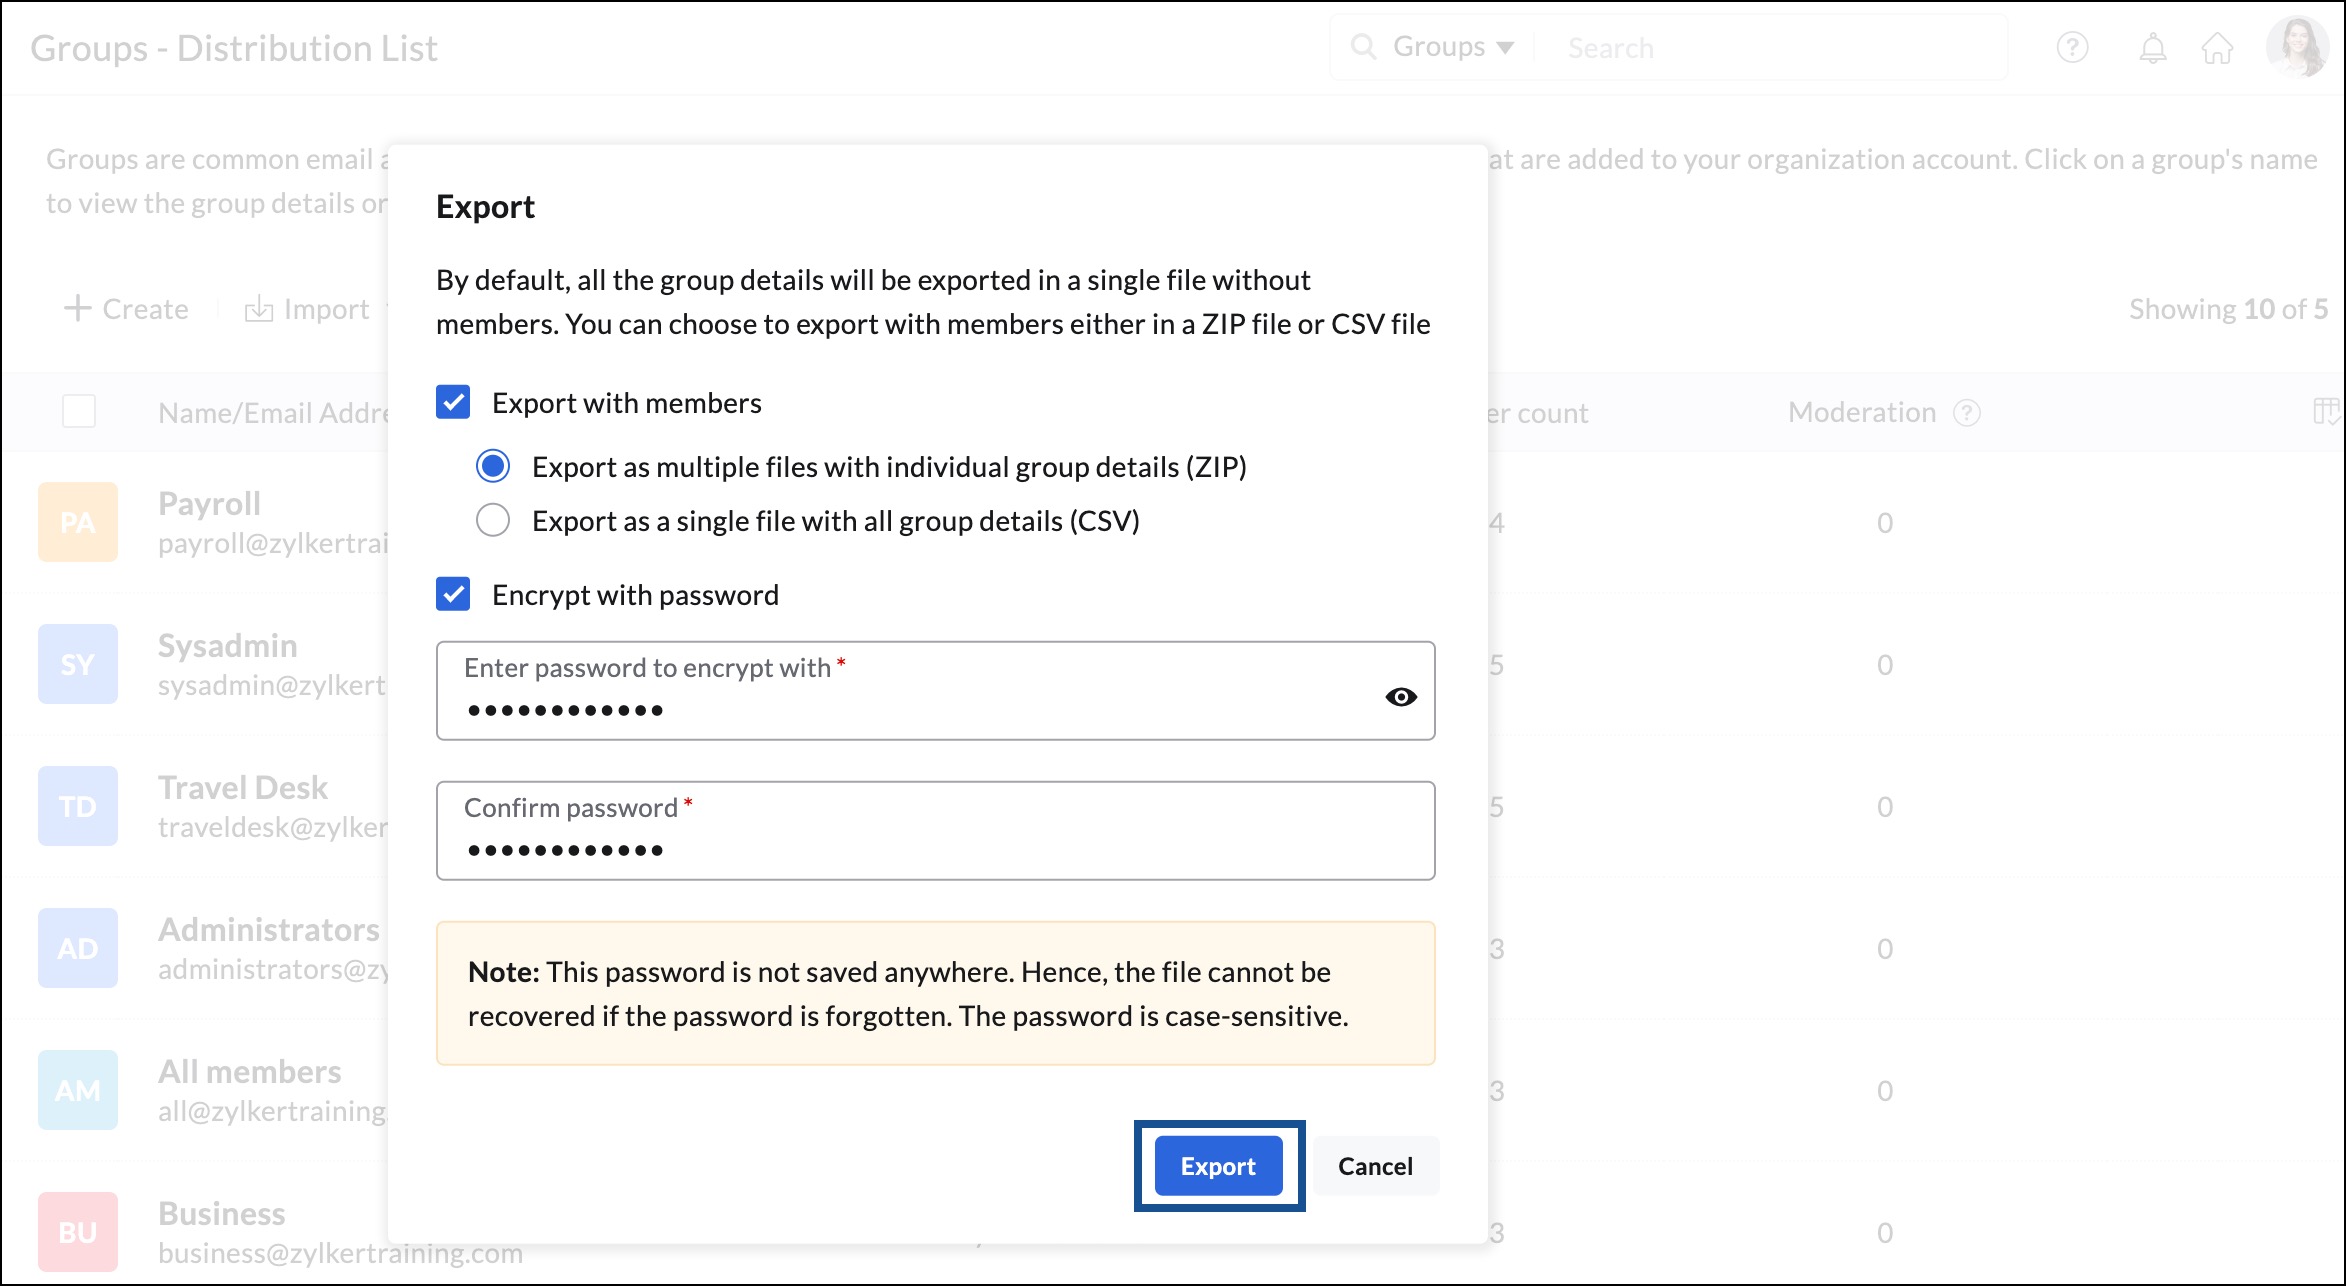Screen dimensions: 2346x1286
Task: Click the column settings expander icon
Action: click(x=2324, y=410)
